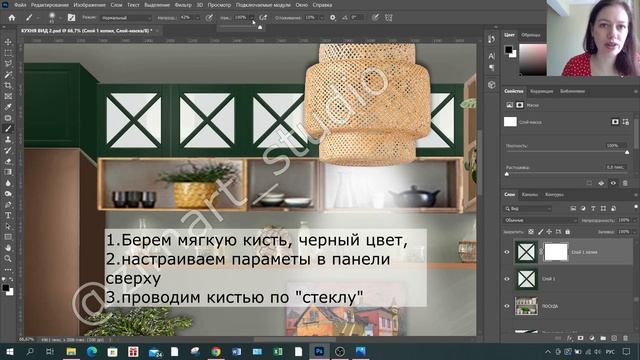This screenshot has width=640, height=360.
Task: Open the Character panel icon
Action: coord(491,56)
